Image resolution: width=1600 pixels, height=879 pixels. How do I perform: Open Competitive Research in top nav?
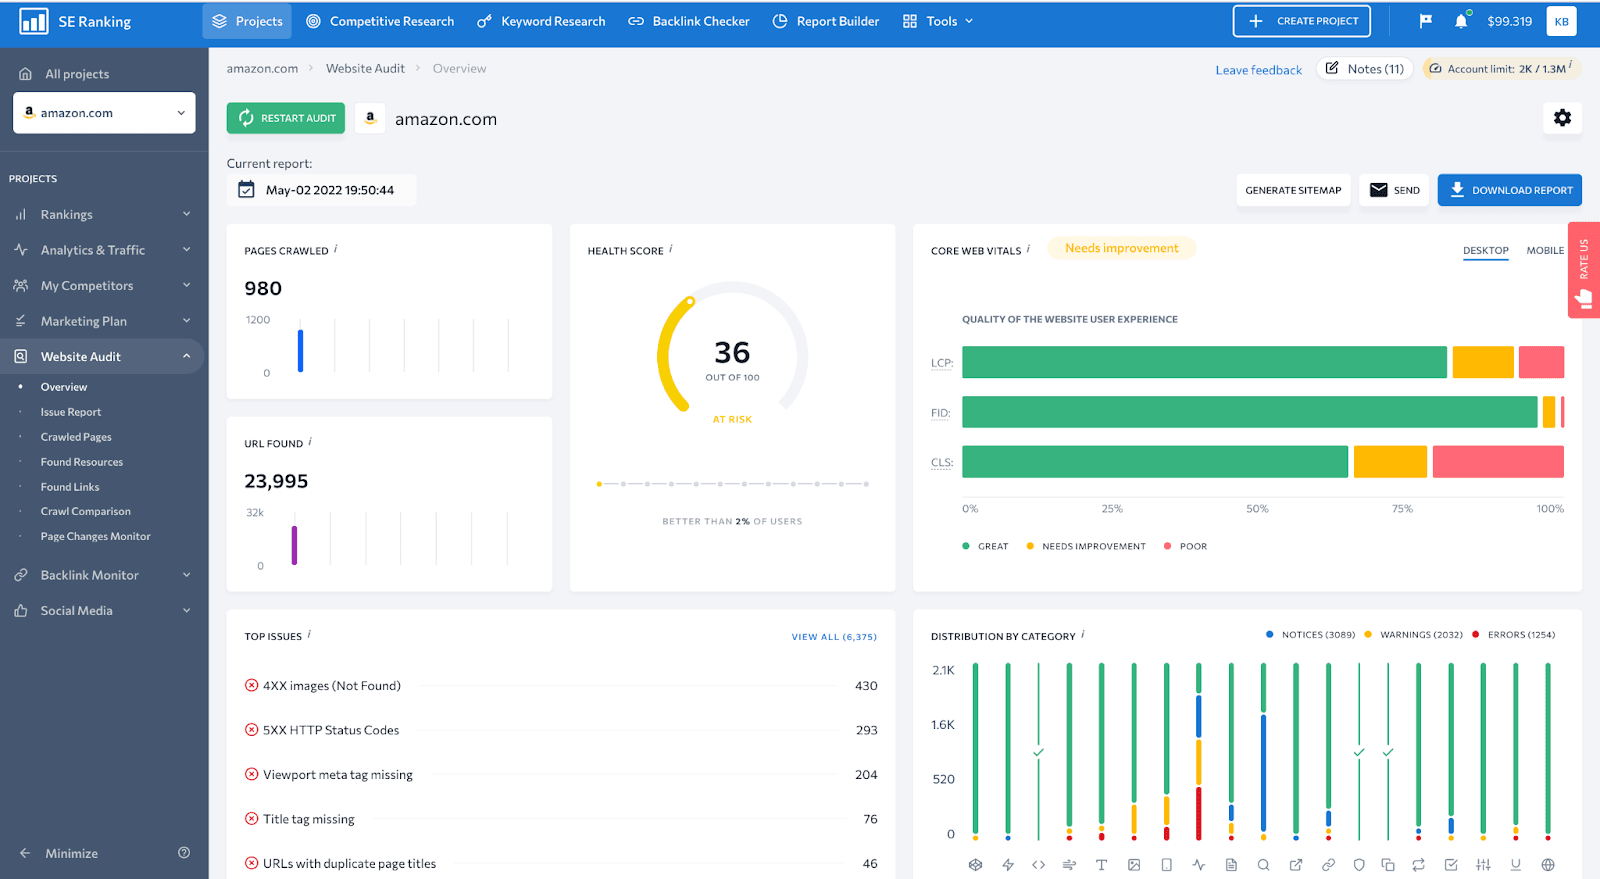click(380, 21)
